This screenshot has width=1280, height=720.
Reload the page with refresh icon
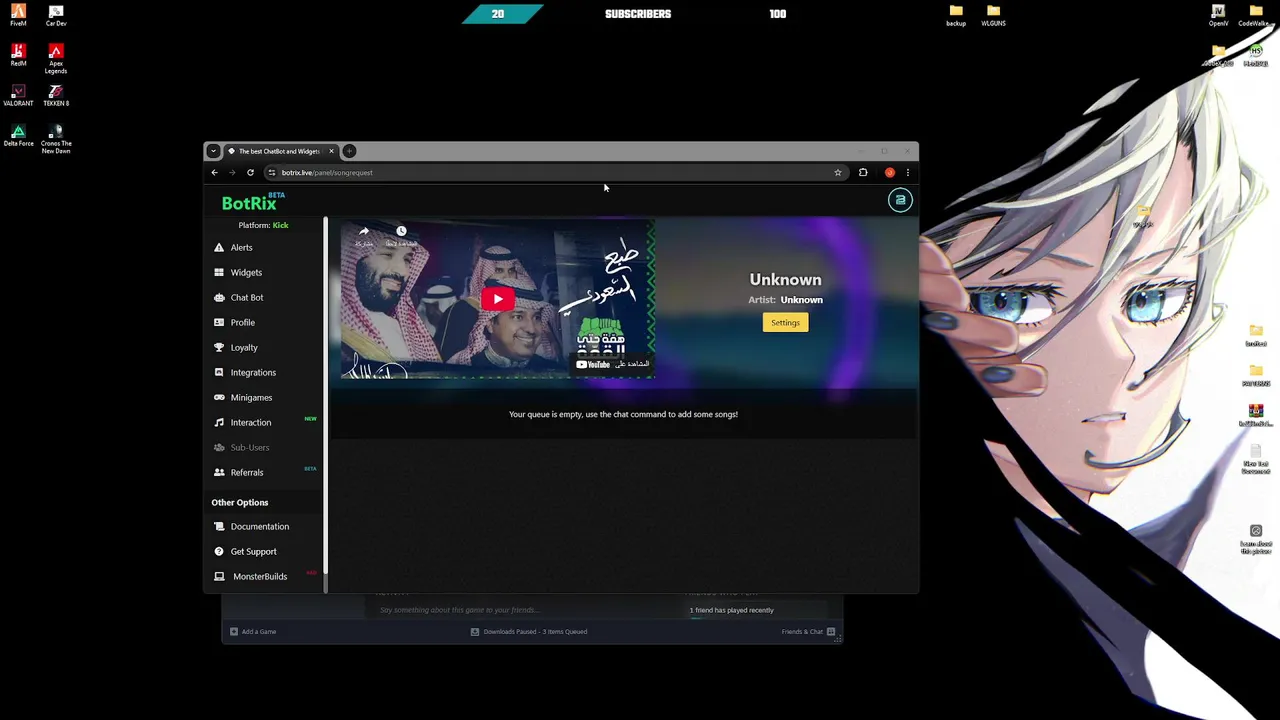[250, 172]
